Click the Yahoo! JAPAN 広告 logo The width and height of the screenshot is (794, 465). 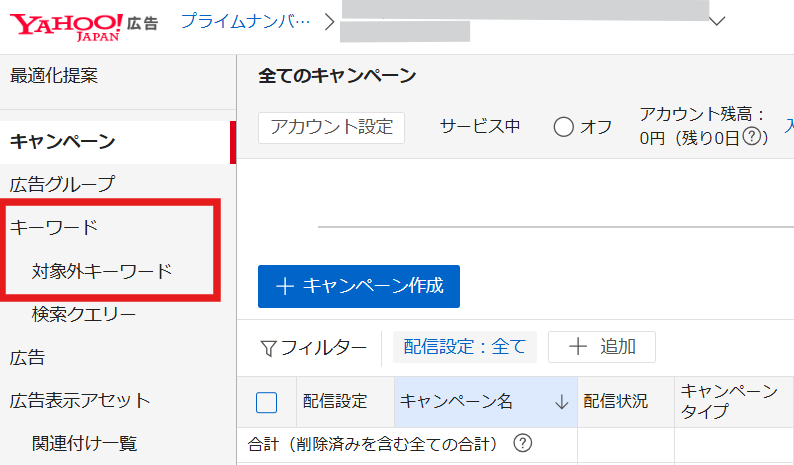(83, 24)
